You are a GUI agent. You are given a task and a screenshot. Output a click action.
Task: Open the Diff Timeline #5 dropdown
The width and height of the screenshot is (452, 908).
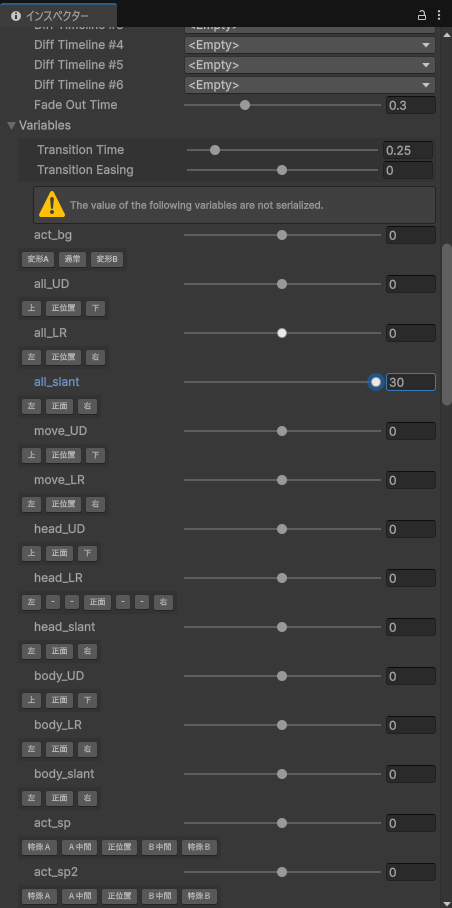point(310,65)
